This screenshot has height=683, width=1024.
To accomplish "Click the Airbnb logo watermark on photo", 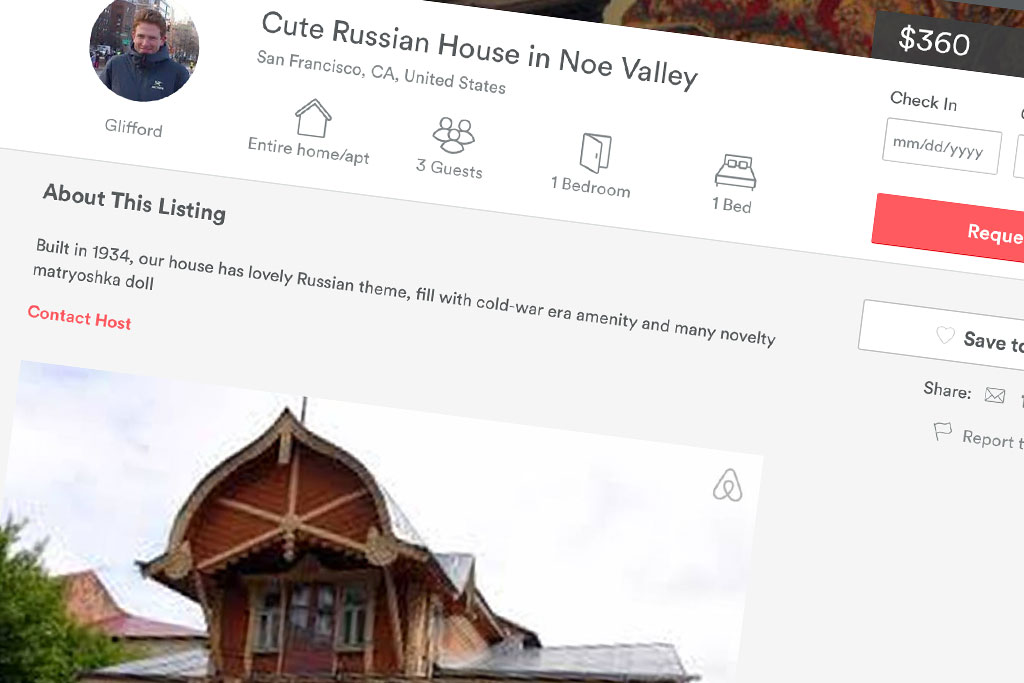I will click(728, 485).
